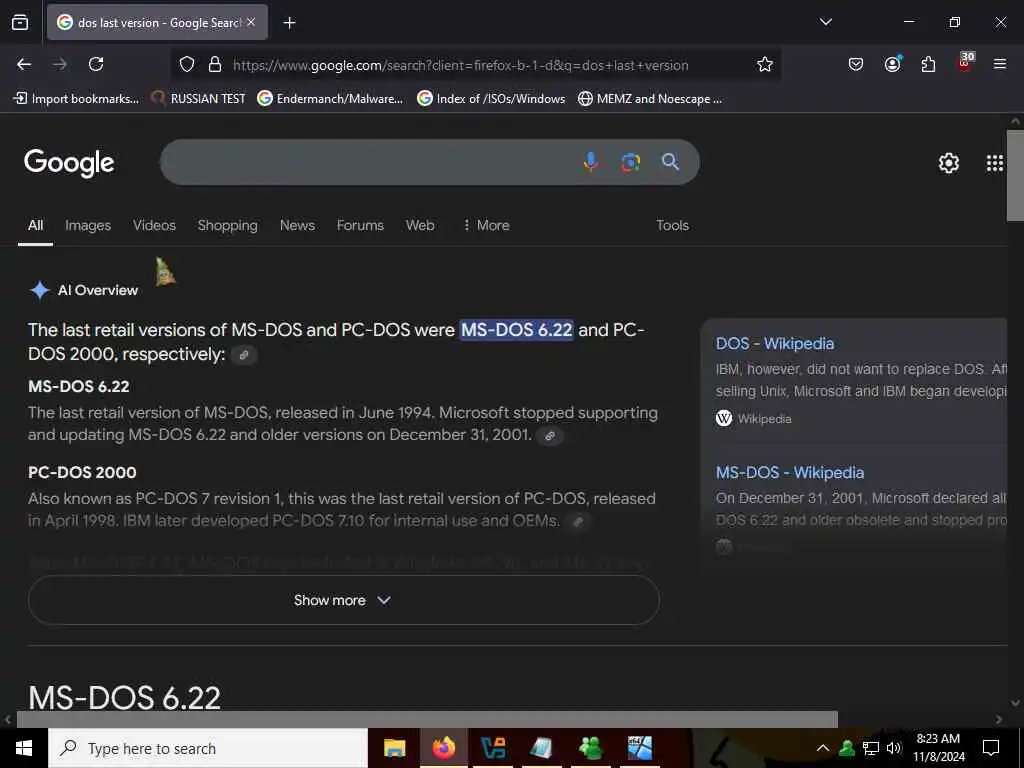Open the Google apps grid
1024x768 pixels.
(995, 163)
